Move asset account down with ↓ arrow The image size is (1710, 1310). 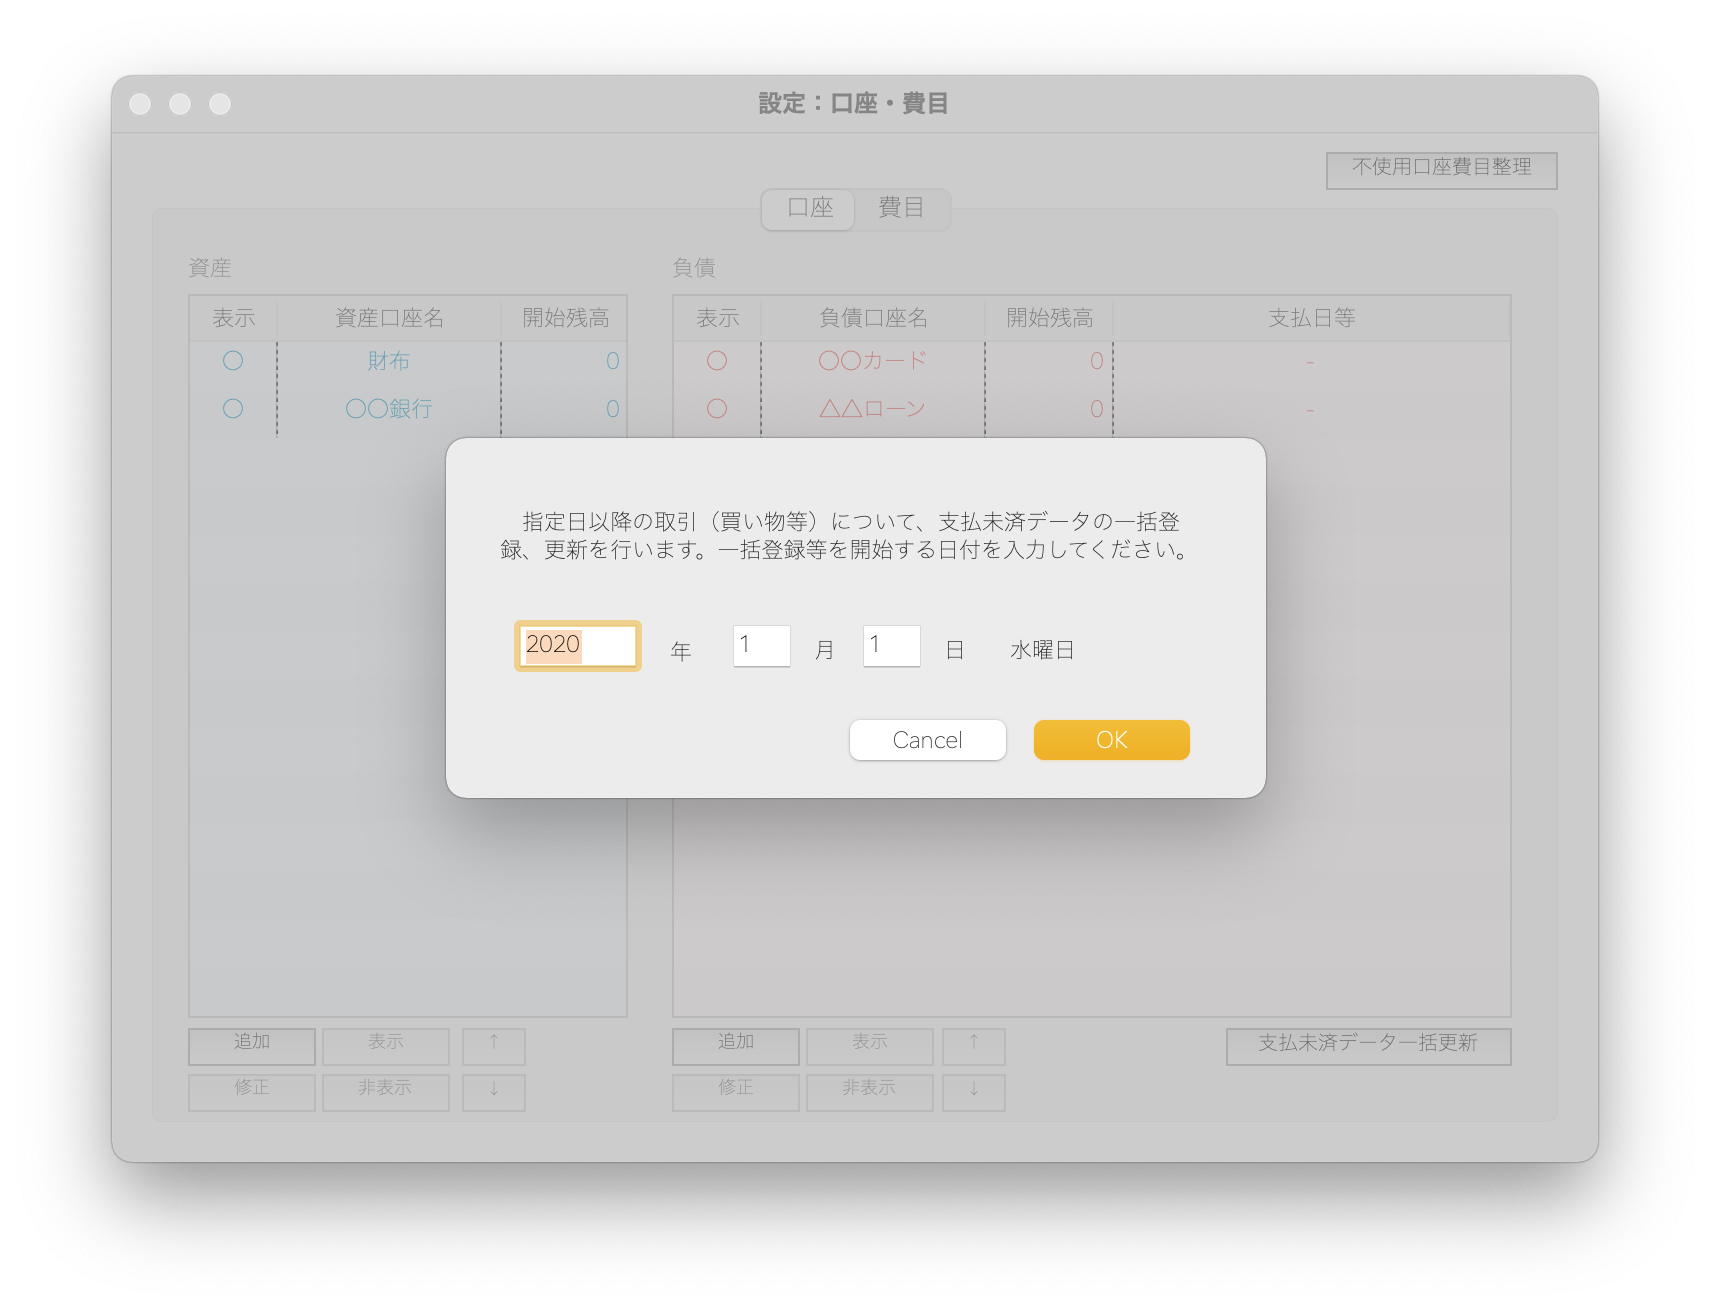tap(494, 1092)
